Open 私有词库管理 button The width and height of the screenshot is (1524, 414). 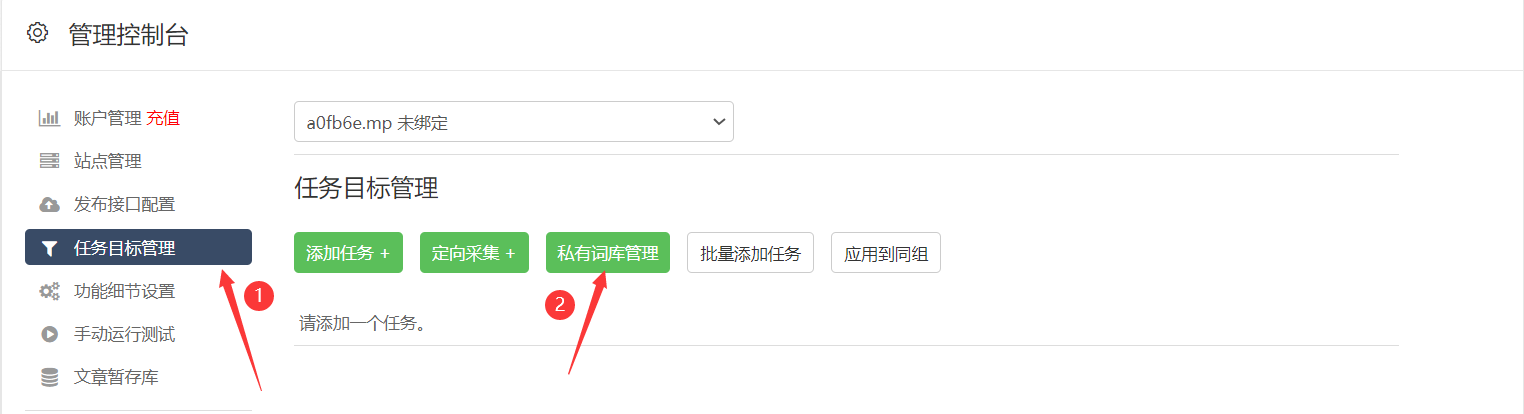[608, 253]
